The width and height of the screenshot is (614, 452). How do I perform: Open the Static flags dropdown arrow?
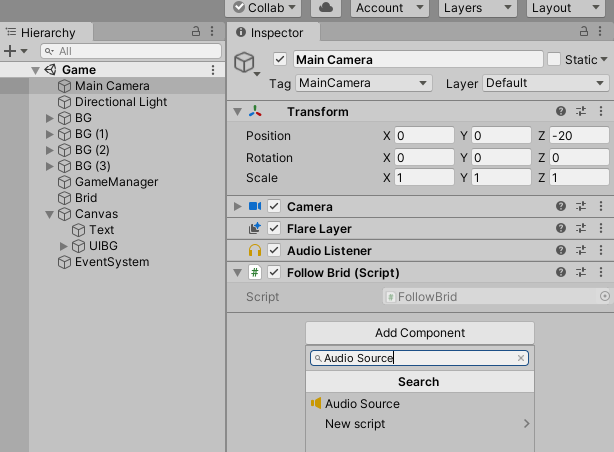pyautogui.click(x=604, y=60)
